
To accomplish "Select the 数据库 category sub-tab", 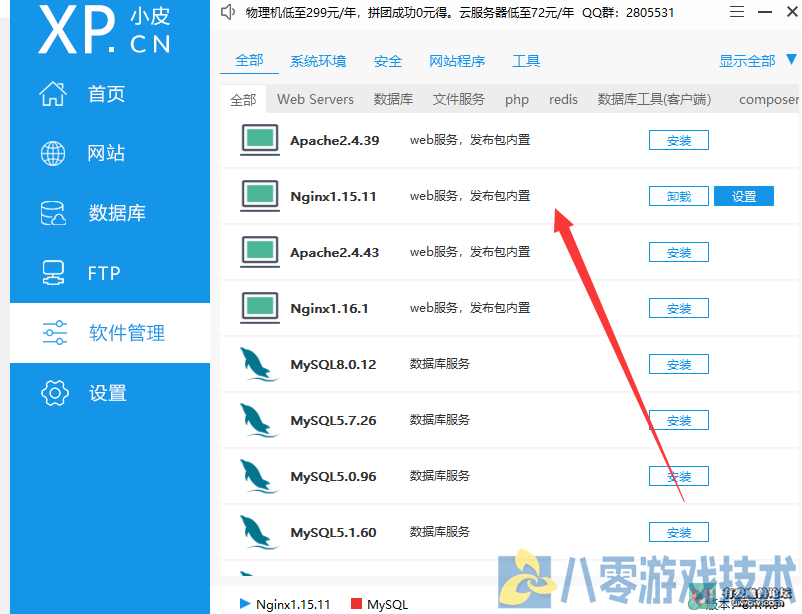I will (x=393, y=99).
